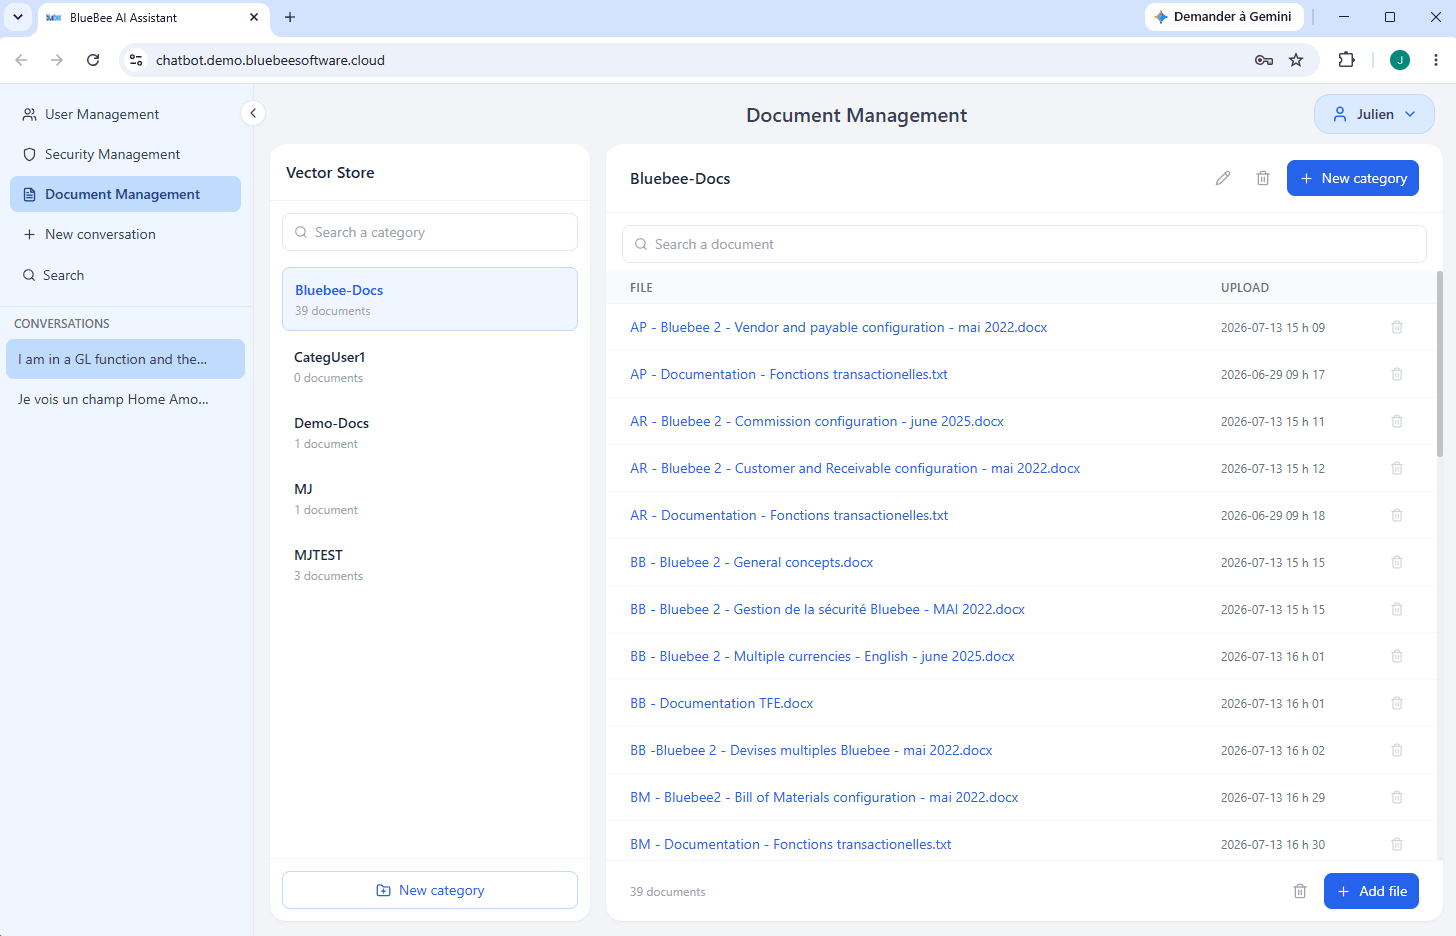The image size is (1456, 936).
Task: Select the MJ category
Action: 430,498
